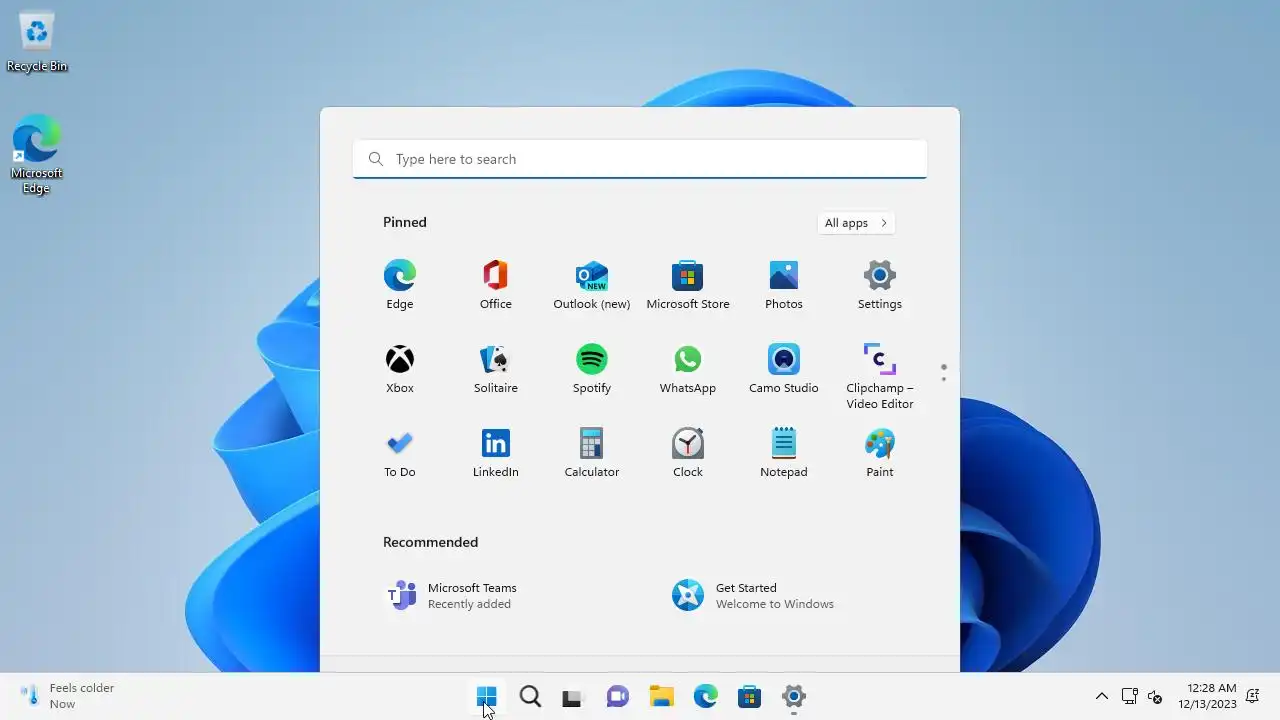Expand the All apps list
Viewport: 1280px width, 720px height.
point(855,223)
